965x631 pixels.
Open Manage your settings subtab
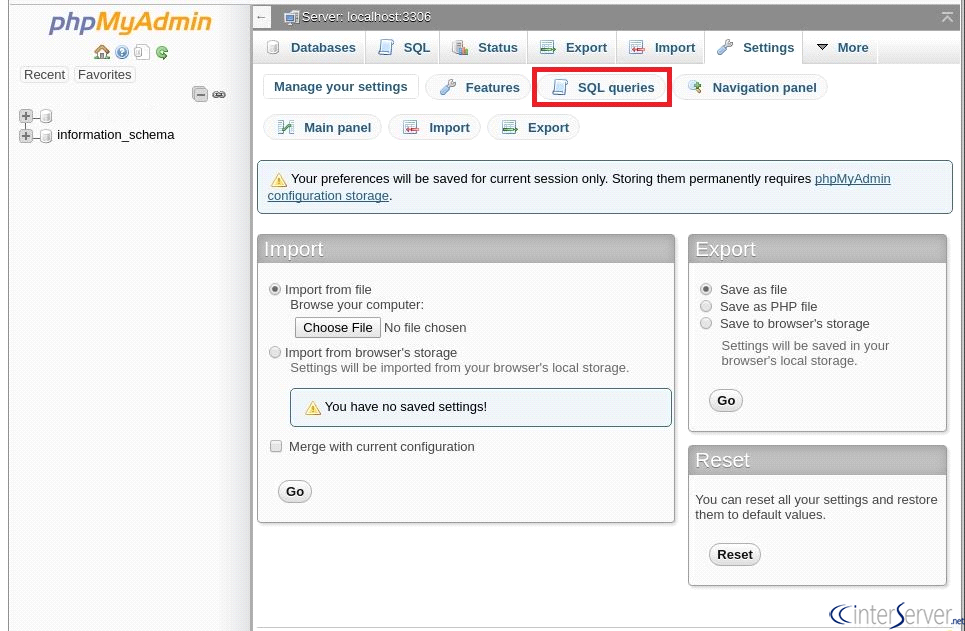pyautogui.click(x=340, y=87)
